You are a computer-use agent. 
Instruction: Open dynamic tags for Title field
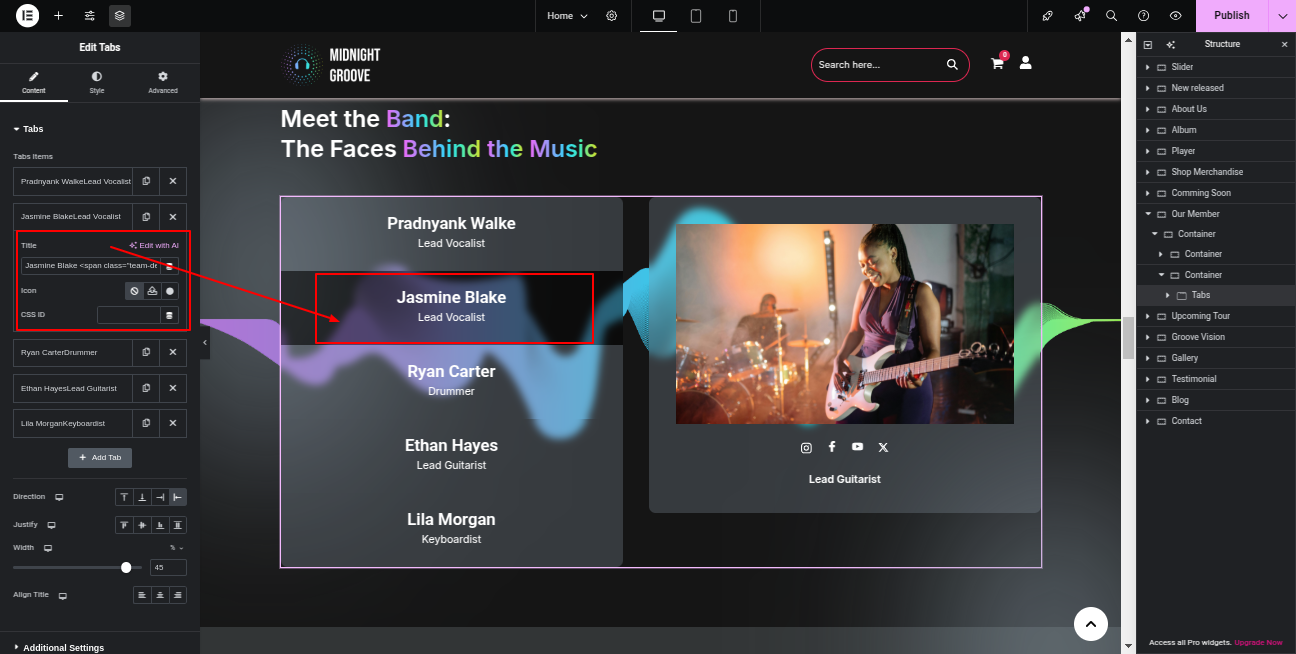point(170,266)
